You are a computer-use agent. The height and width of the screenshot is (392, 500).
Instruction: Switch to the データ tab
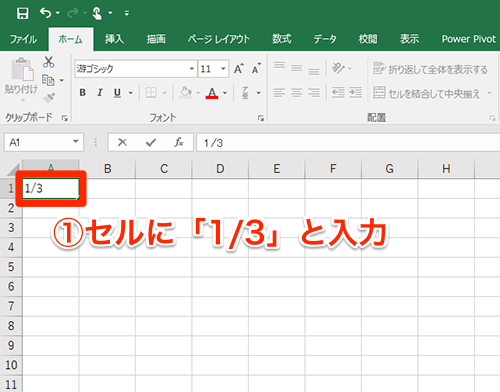325,39
